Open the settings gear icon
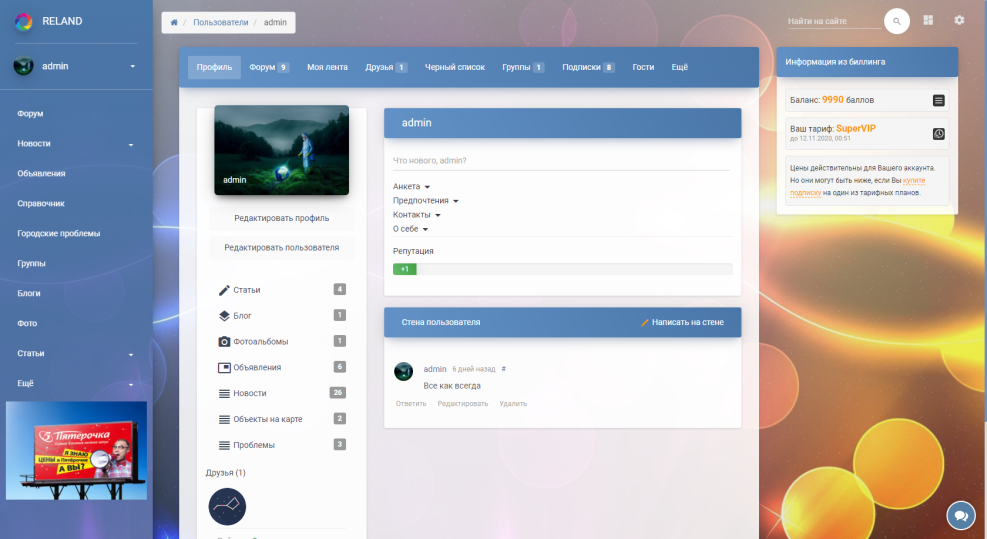Viewport: 987px width, 539px height. click(959, 20)
